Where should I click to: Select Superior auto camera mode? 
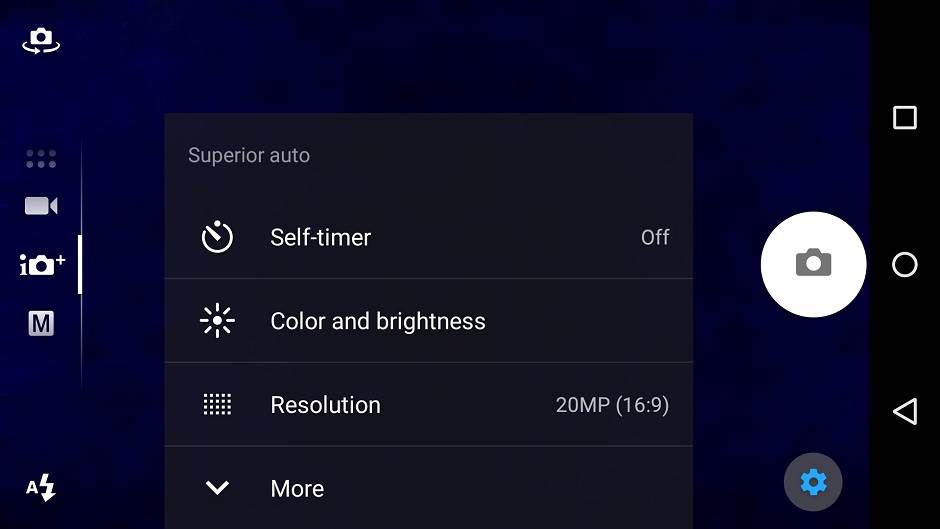pos(42,265)
